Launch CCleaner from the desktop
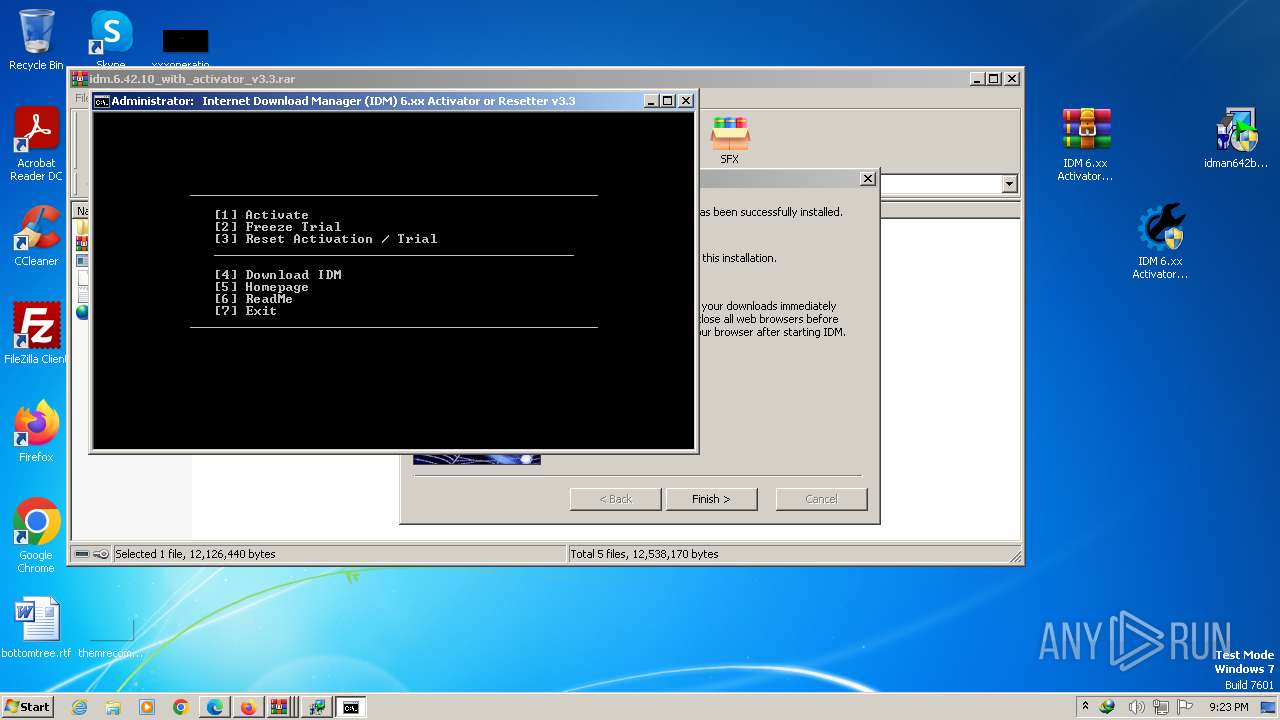This screenshot has height=720, width=1280. pos(36,236)
